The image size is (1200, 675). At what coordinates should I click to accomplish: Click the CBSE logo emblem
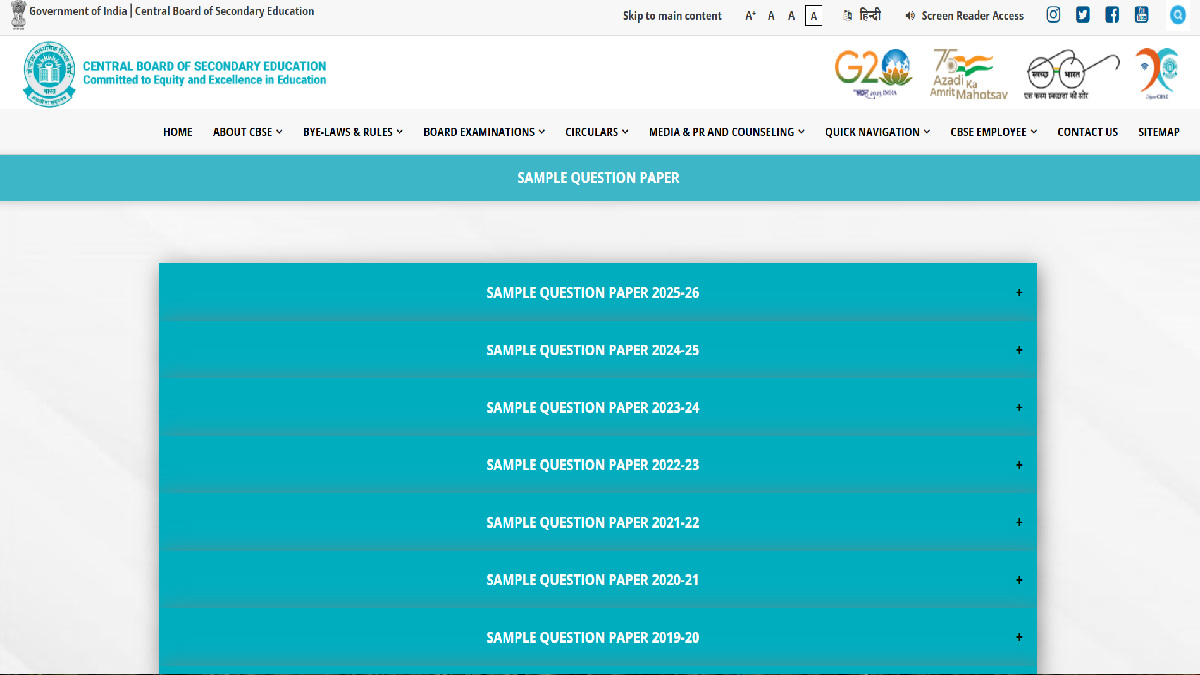click(x=49, y=74)
